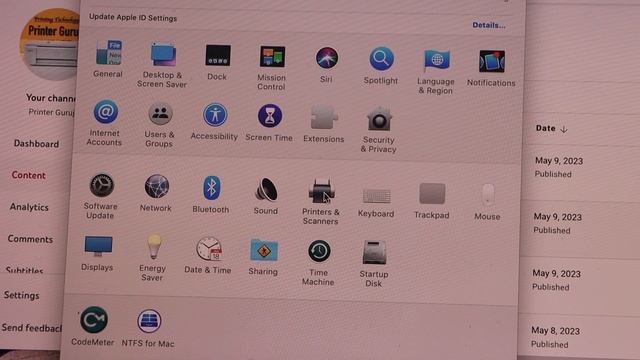The height and width of the screenshot is (360, 640).
Task: Click Send feedback in YouTube Studio sidebar
Action: [31, 328]
